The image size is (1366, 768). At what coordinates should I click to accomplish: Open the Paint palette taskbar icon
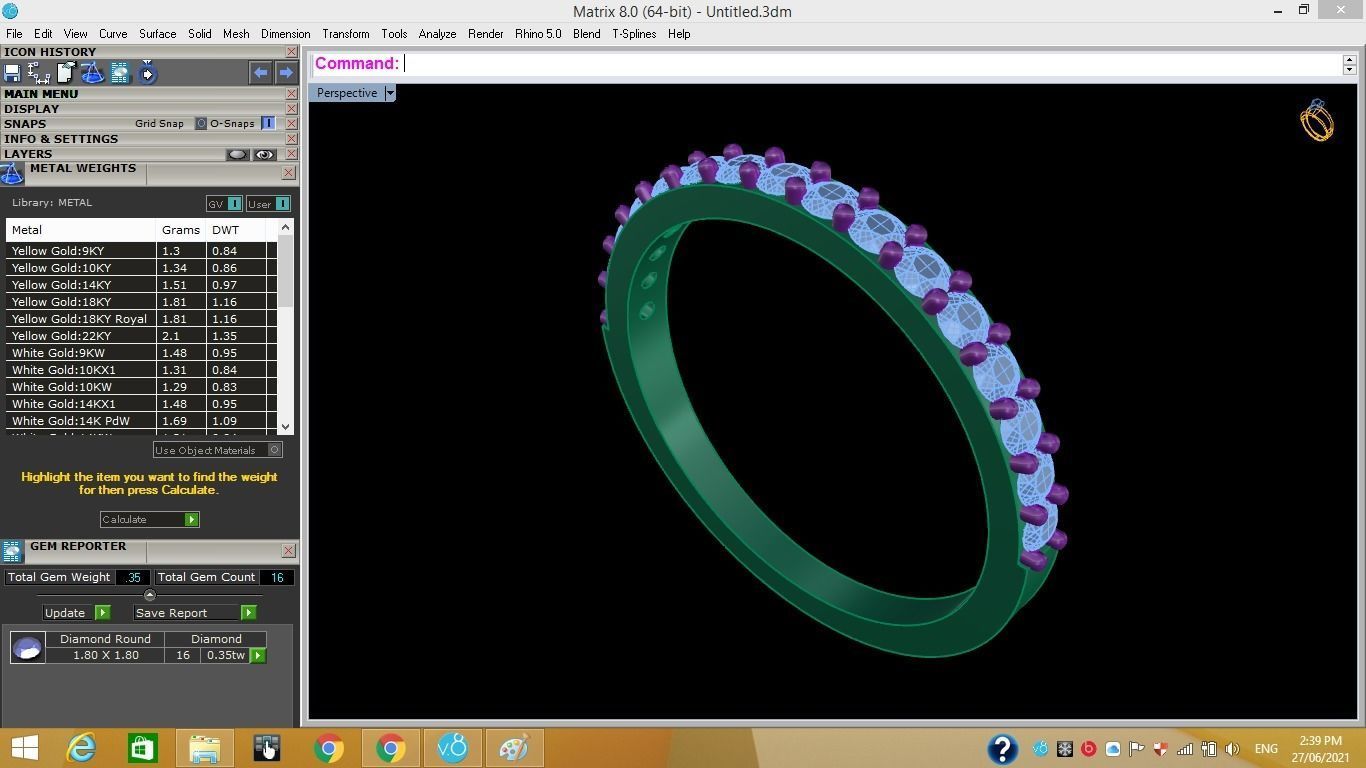click(x=514, y=748)
